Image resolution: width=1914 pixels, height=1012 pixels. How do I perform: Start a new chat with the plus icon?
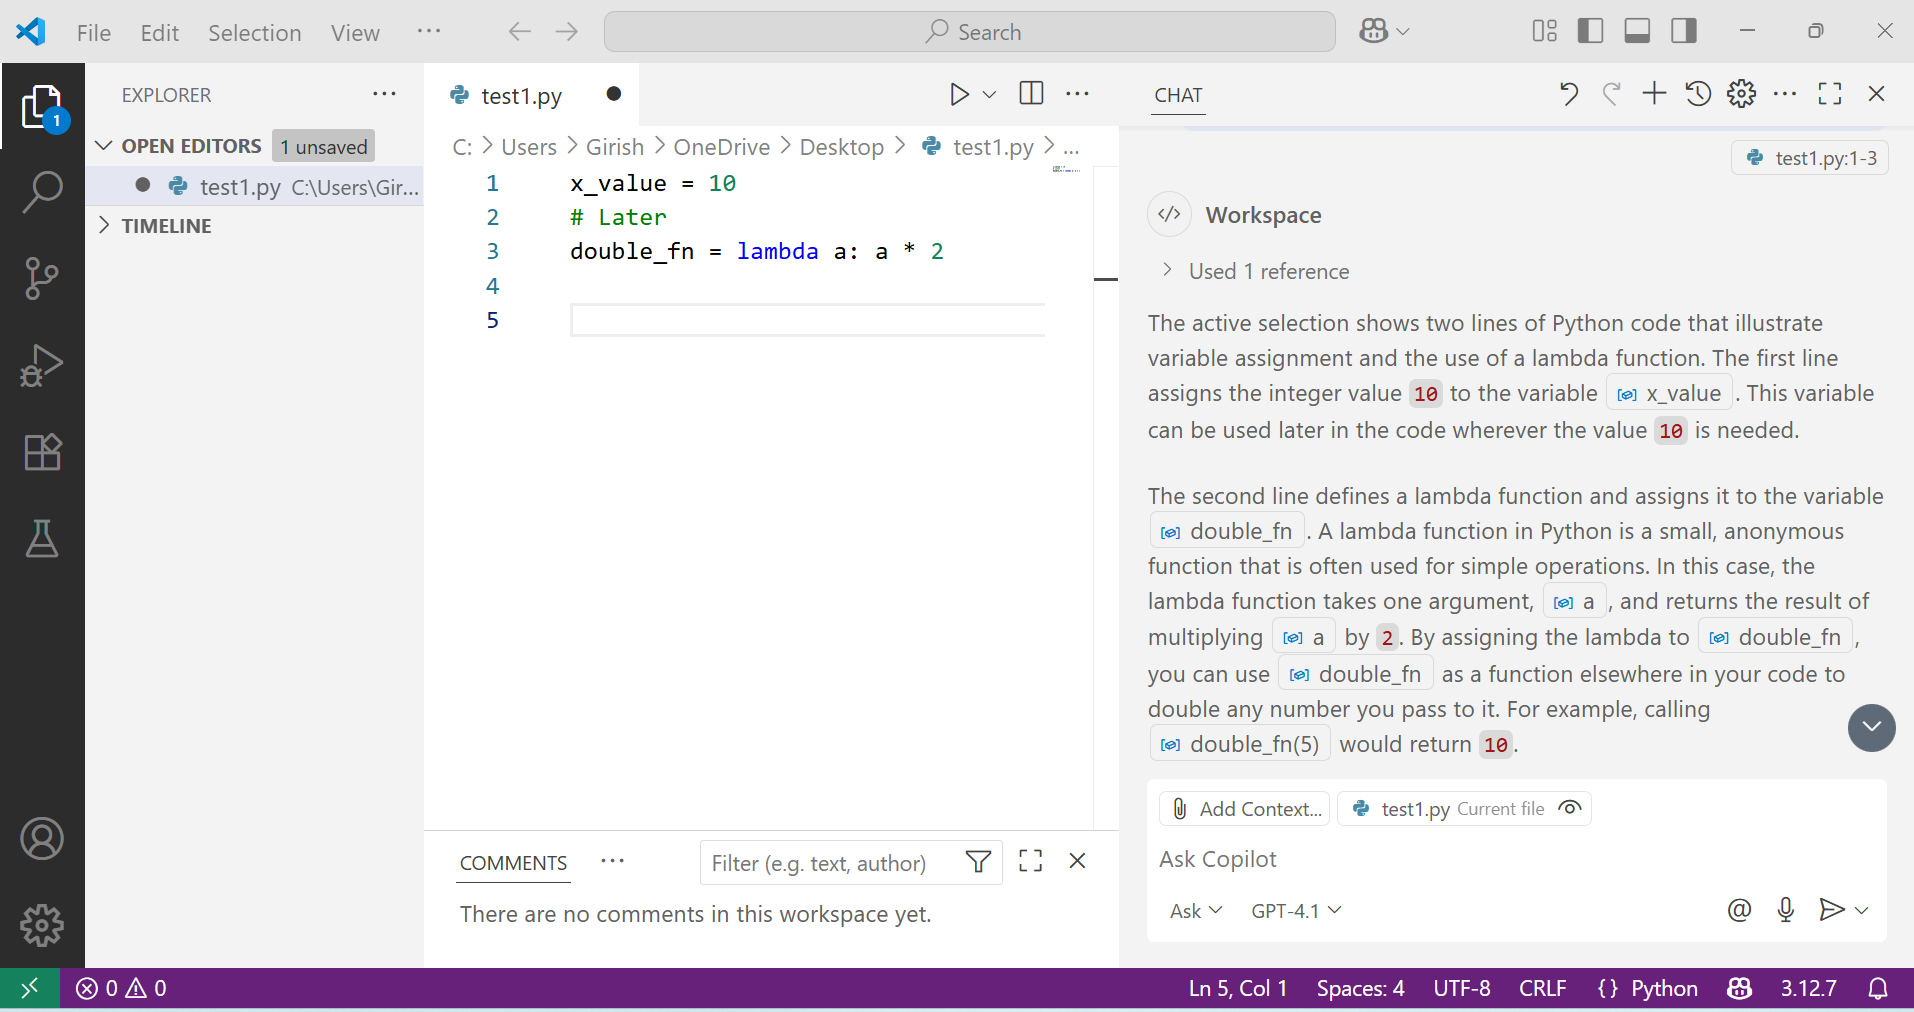click(1653, 93)
